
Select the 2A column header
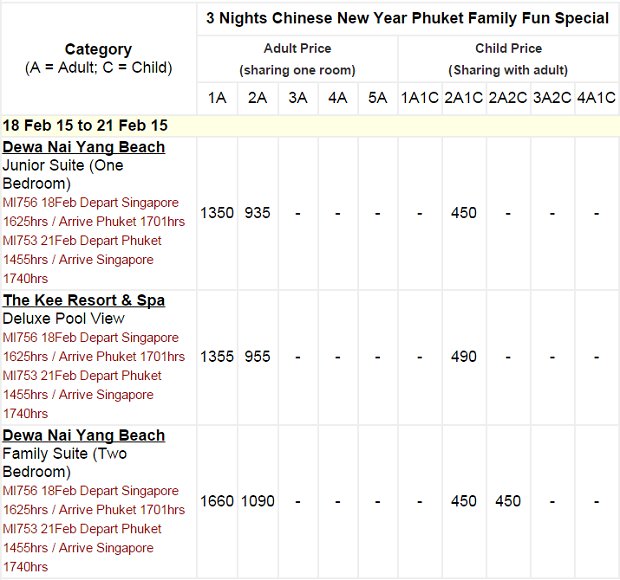tap(257, 98)
